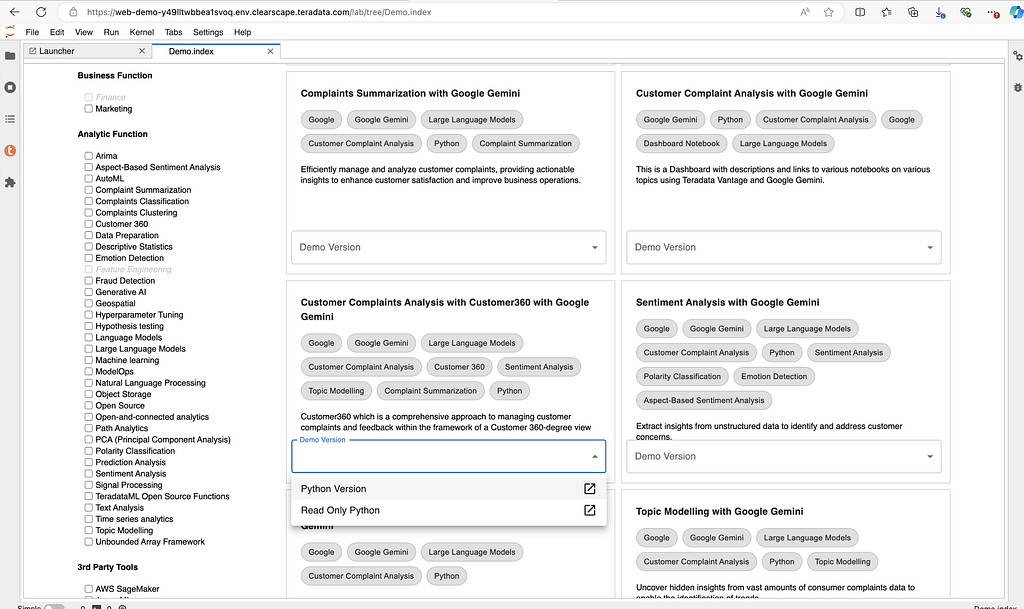The width and height of the screenshot is (1024, 609).
Task: Close the Launcher tab
Action: click(142, 51)
